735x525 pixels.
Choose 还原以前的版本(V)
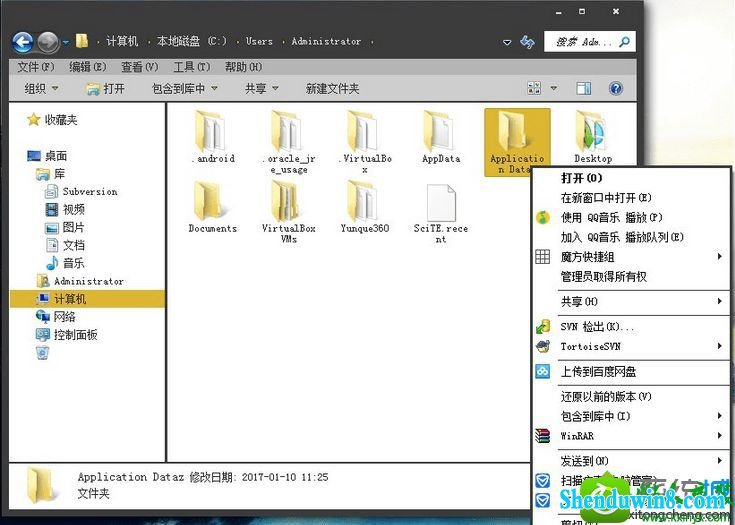(631, 397)
